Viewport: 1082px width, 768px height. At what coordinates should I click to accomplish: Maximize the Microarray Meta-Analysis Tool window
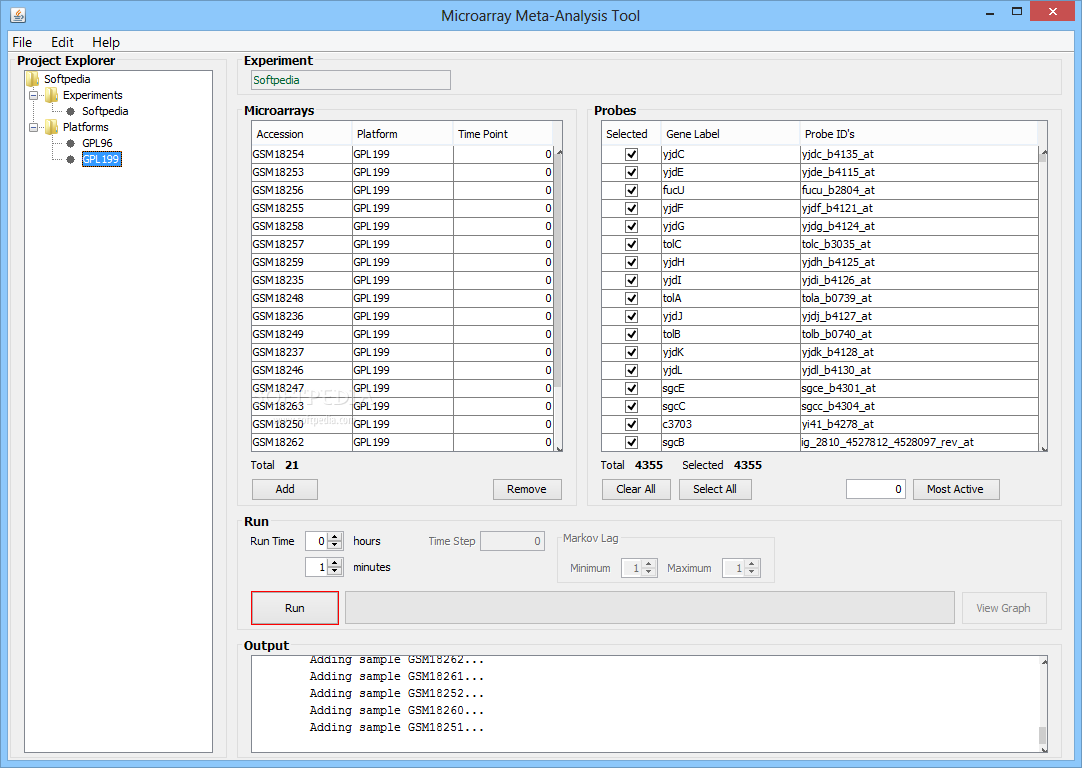point(1016,11)
